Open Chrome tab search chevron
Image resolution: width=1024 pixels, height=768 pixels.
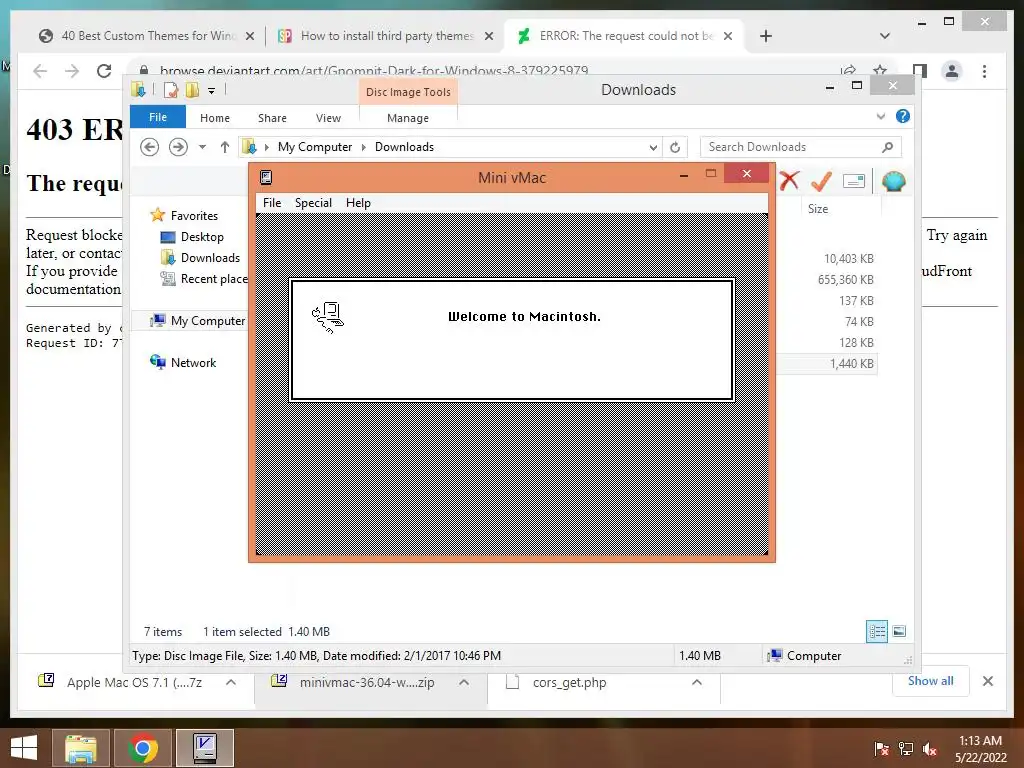click(x=885, y=36)
